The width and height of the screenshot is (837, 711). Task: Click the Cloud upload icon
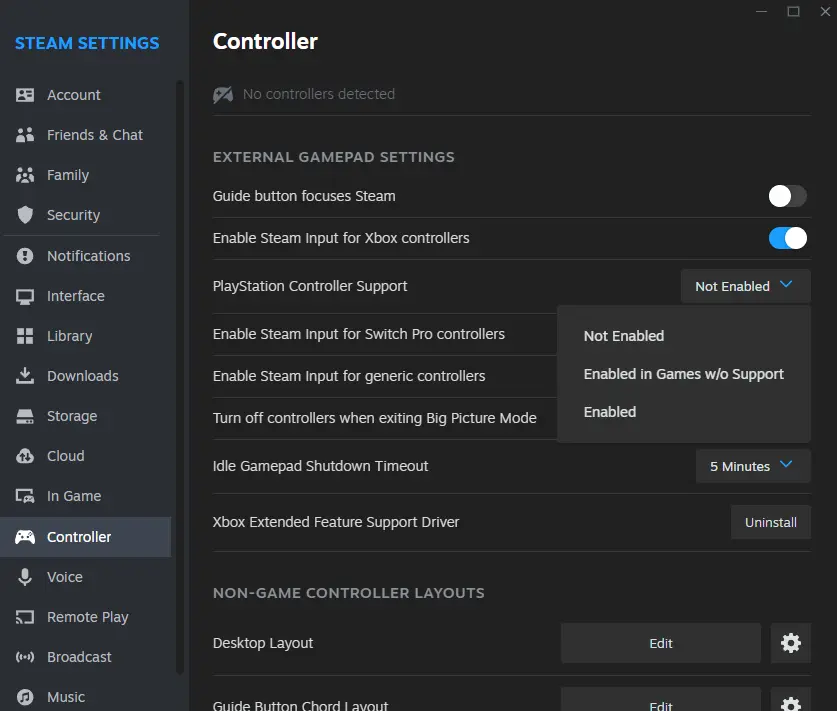pyautogui.click(x=25, y=456)
